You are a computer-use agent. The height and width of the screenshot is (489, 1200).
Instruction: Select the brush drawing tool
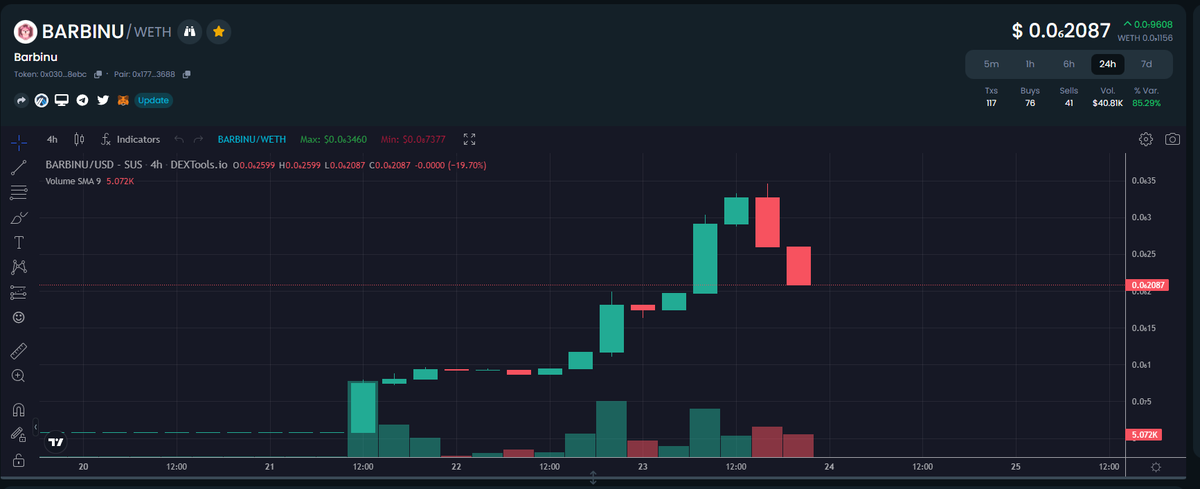18,217
